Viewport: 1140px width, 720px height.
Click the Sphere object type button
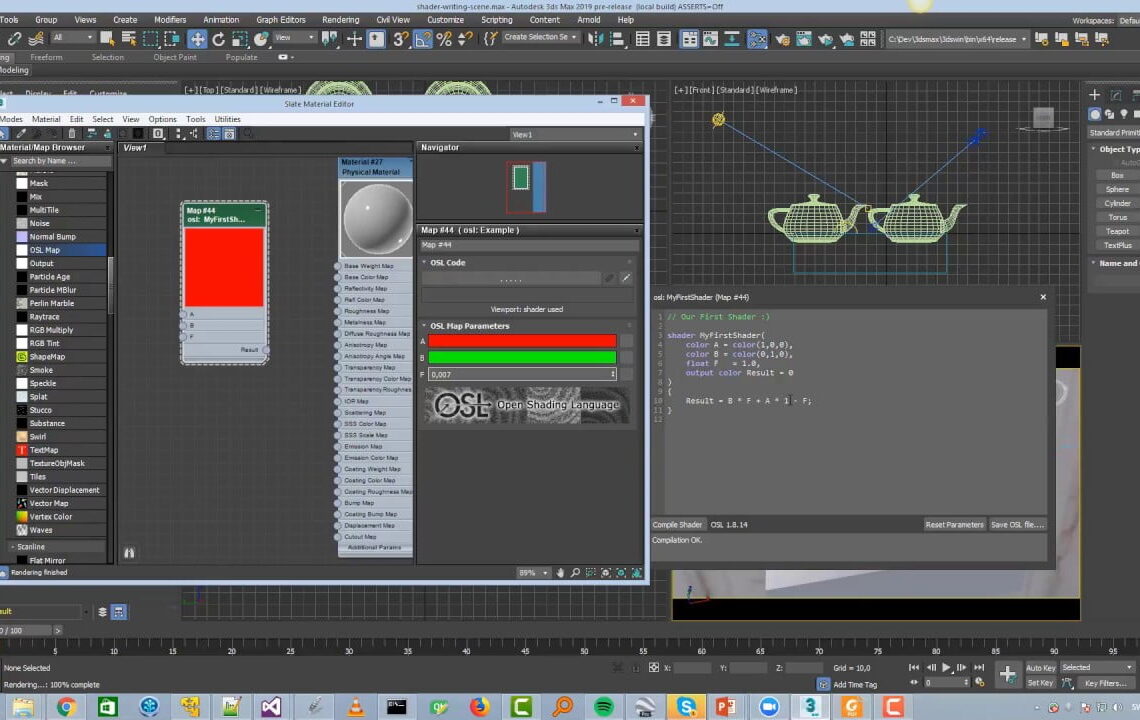click(x=1117, y=189)
